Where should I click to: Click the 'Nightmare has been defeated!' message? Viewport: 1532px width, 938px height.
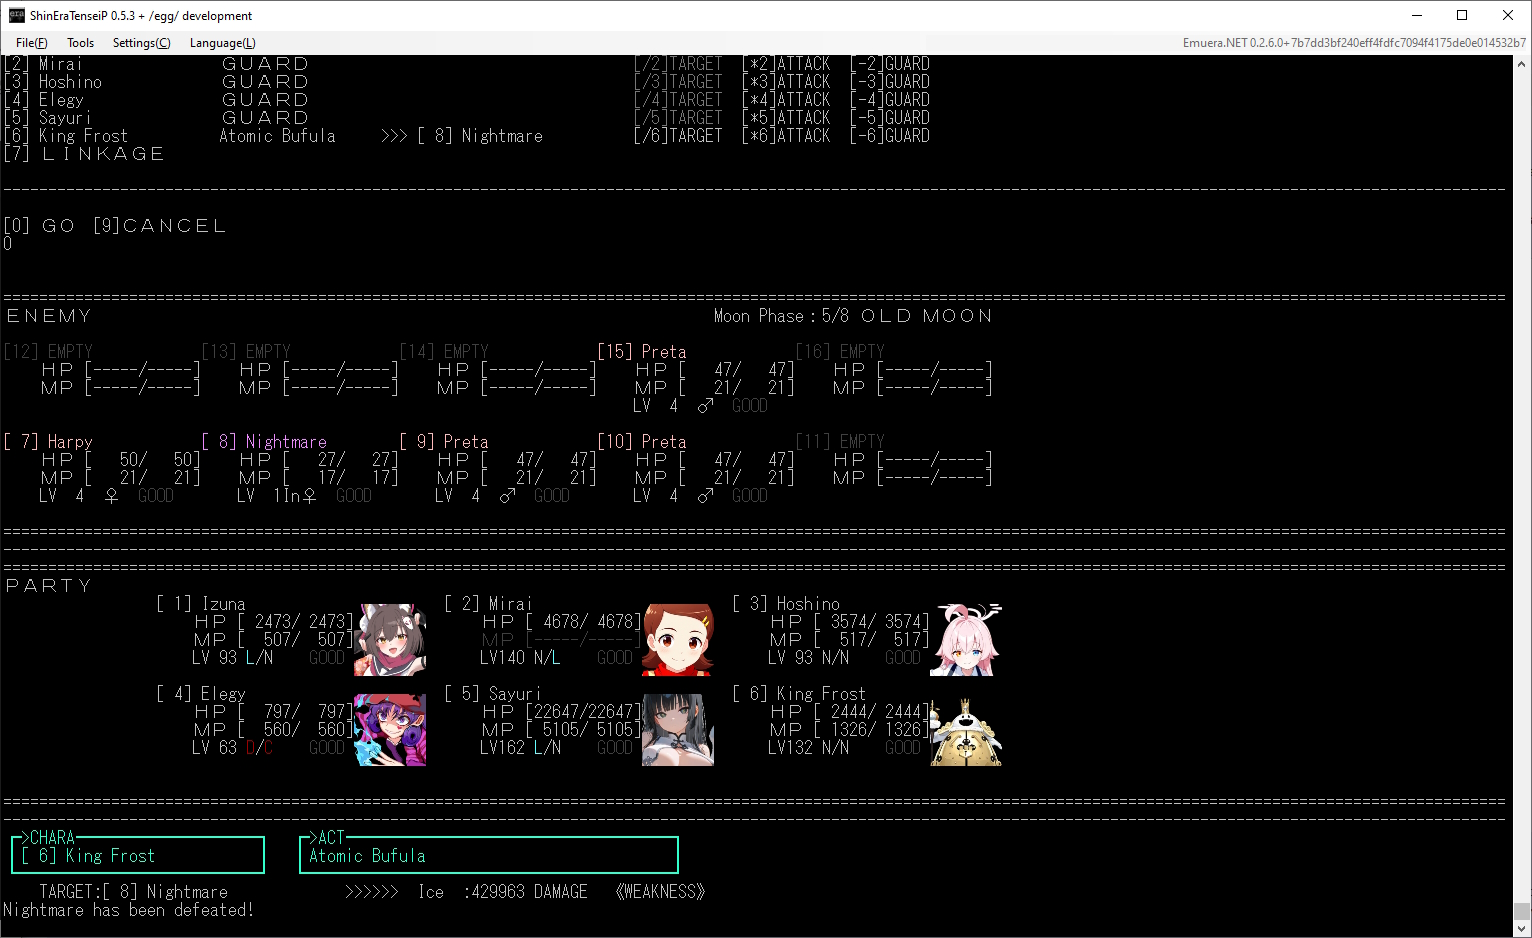point(129,910)
